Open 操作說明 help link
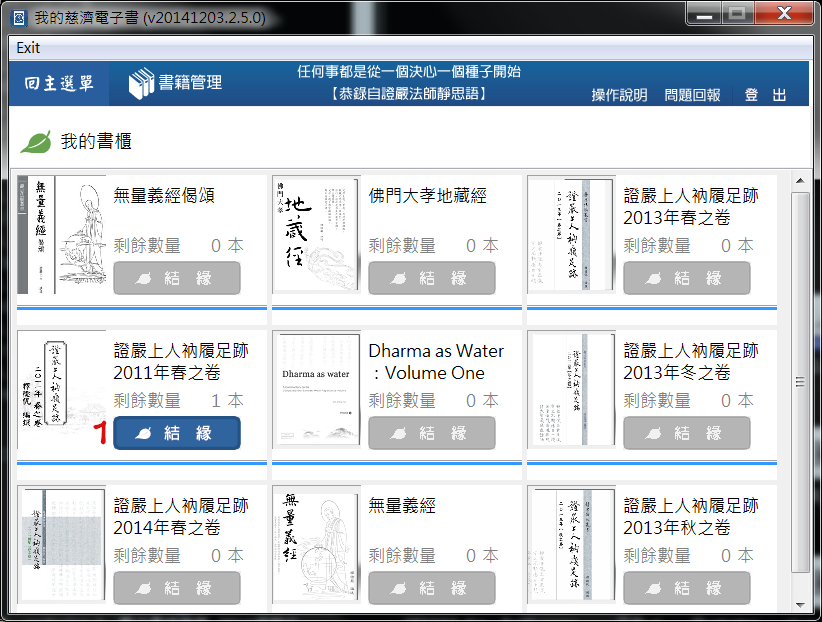Screen dimensions: 822x622 tap(619, 95)
